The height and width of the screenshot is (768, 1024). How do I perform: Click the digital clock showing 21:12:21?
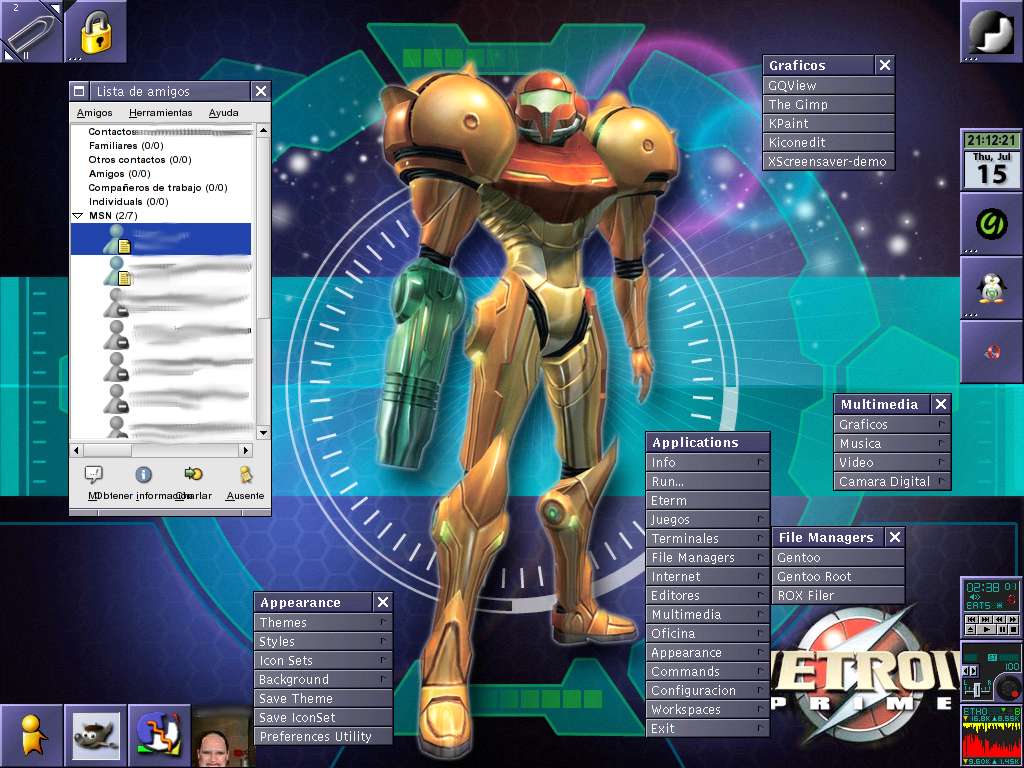point(991,140)
